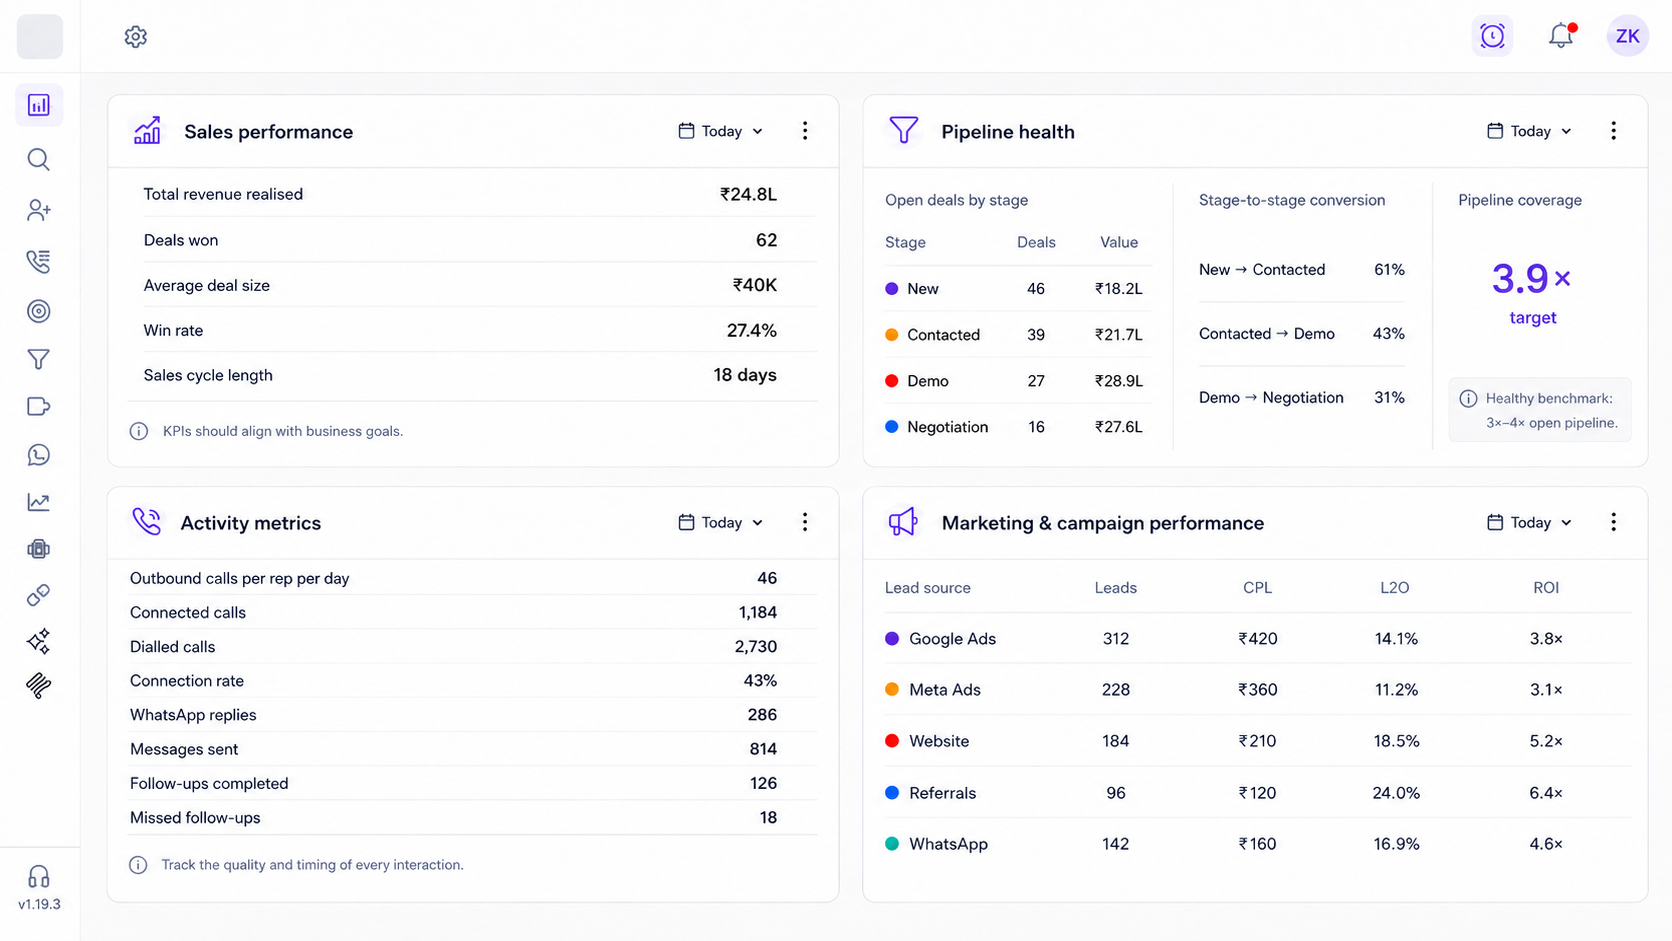Click the CPL column header

(x=1258, y=588)
